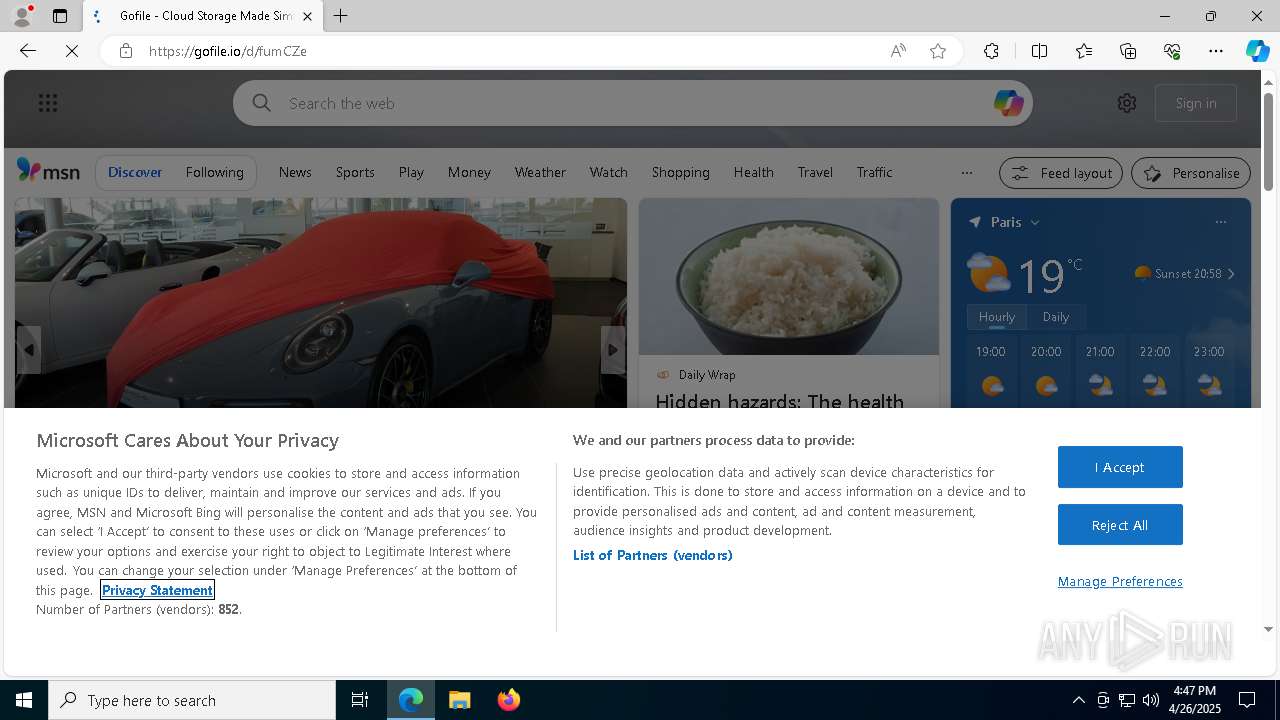Click the Search the web box
Viewport: 1280px width, 720px height.
632,103
